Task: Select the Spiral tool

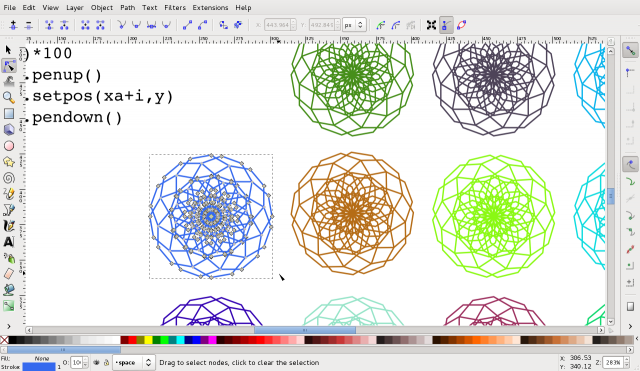Action: pyautogui.click(x=9, y=178)
